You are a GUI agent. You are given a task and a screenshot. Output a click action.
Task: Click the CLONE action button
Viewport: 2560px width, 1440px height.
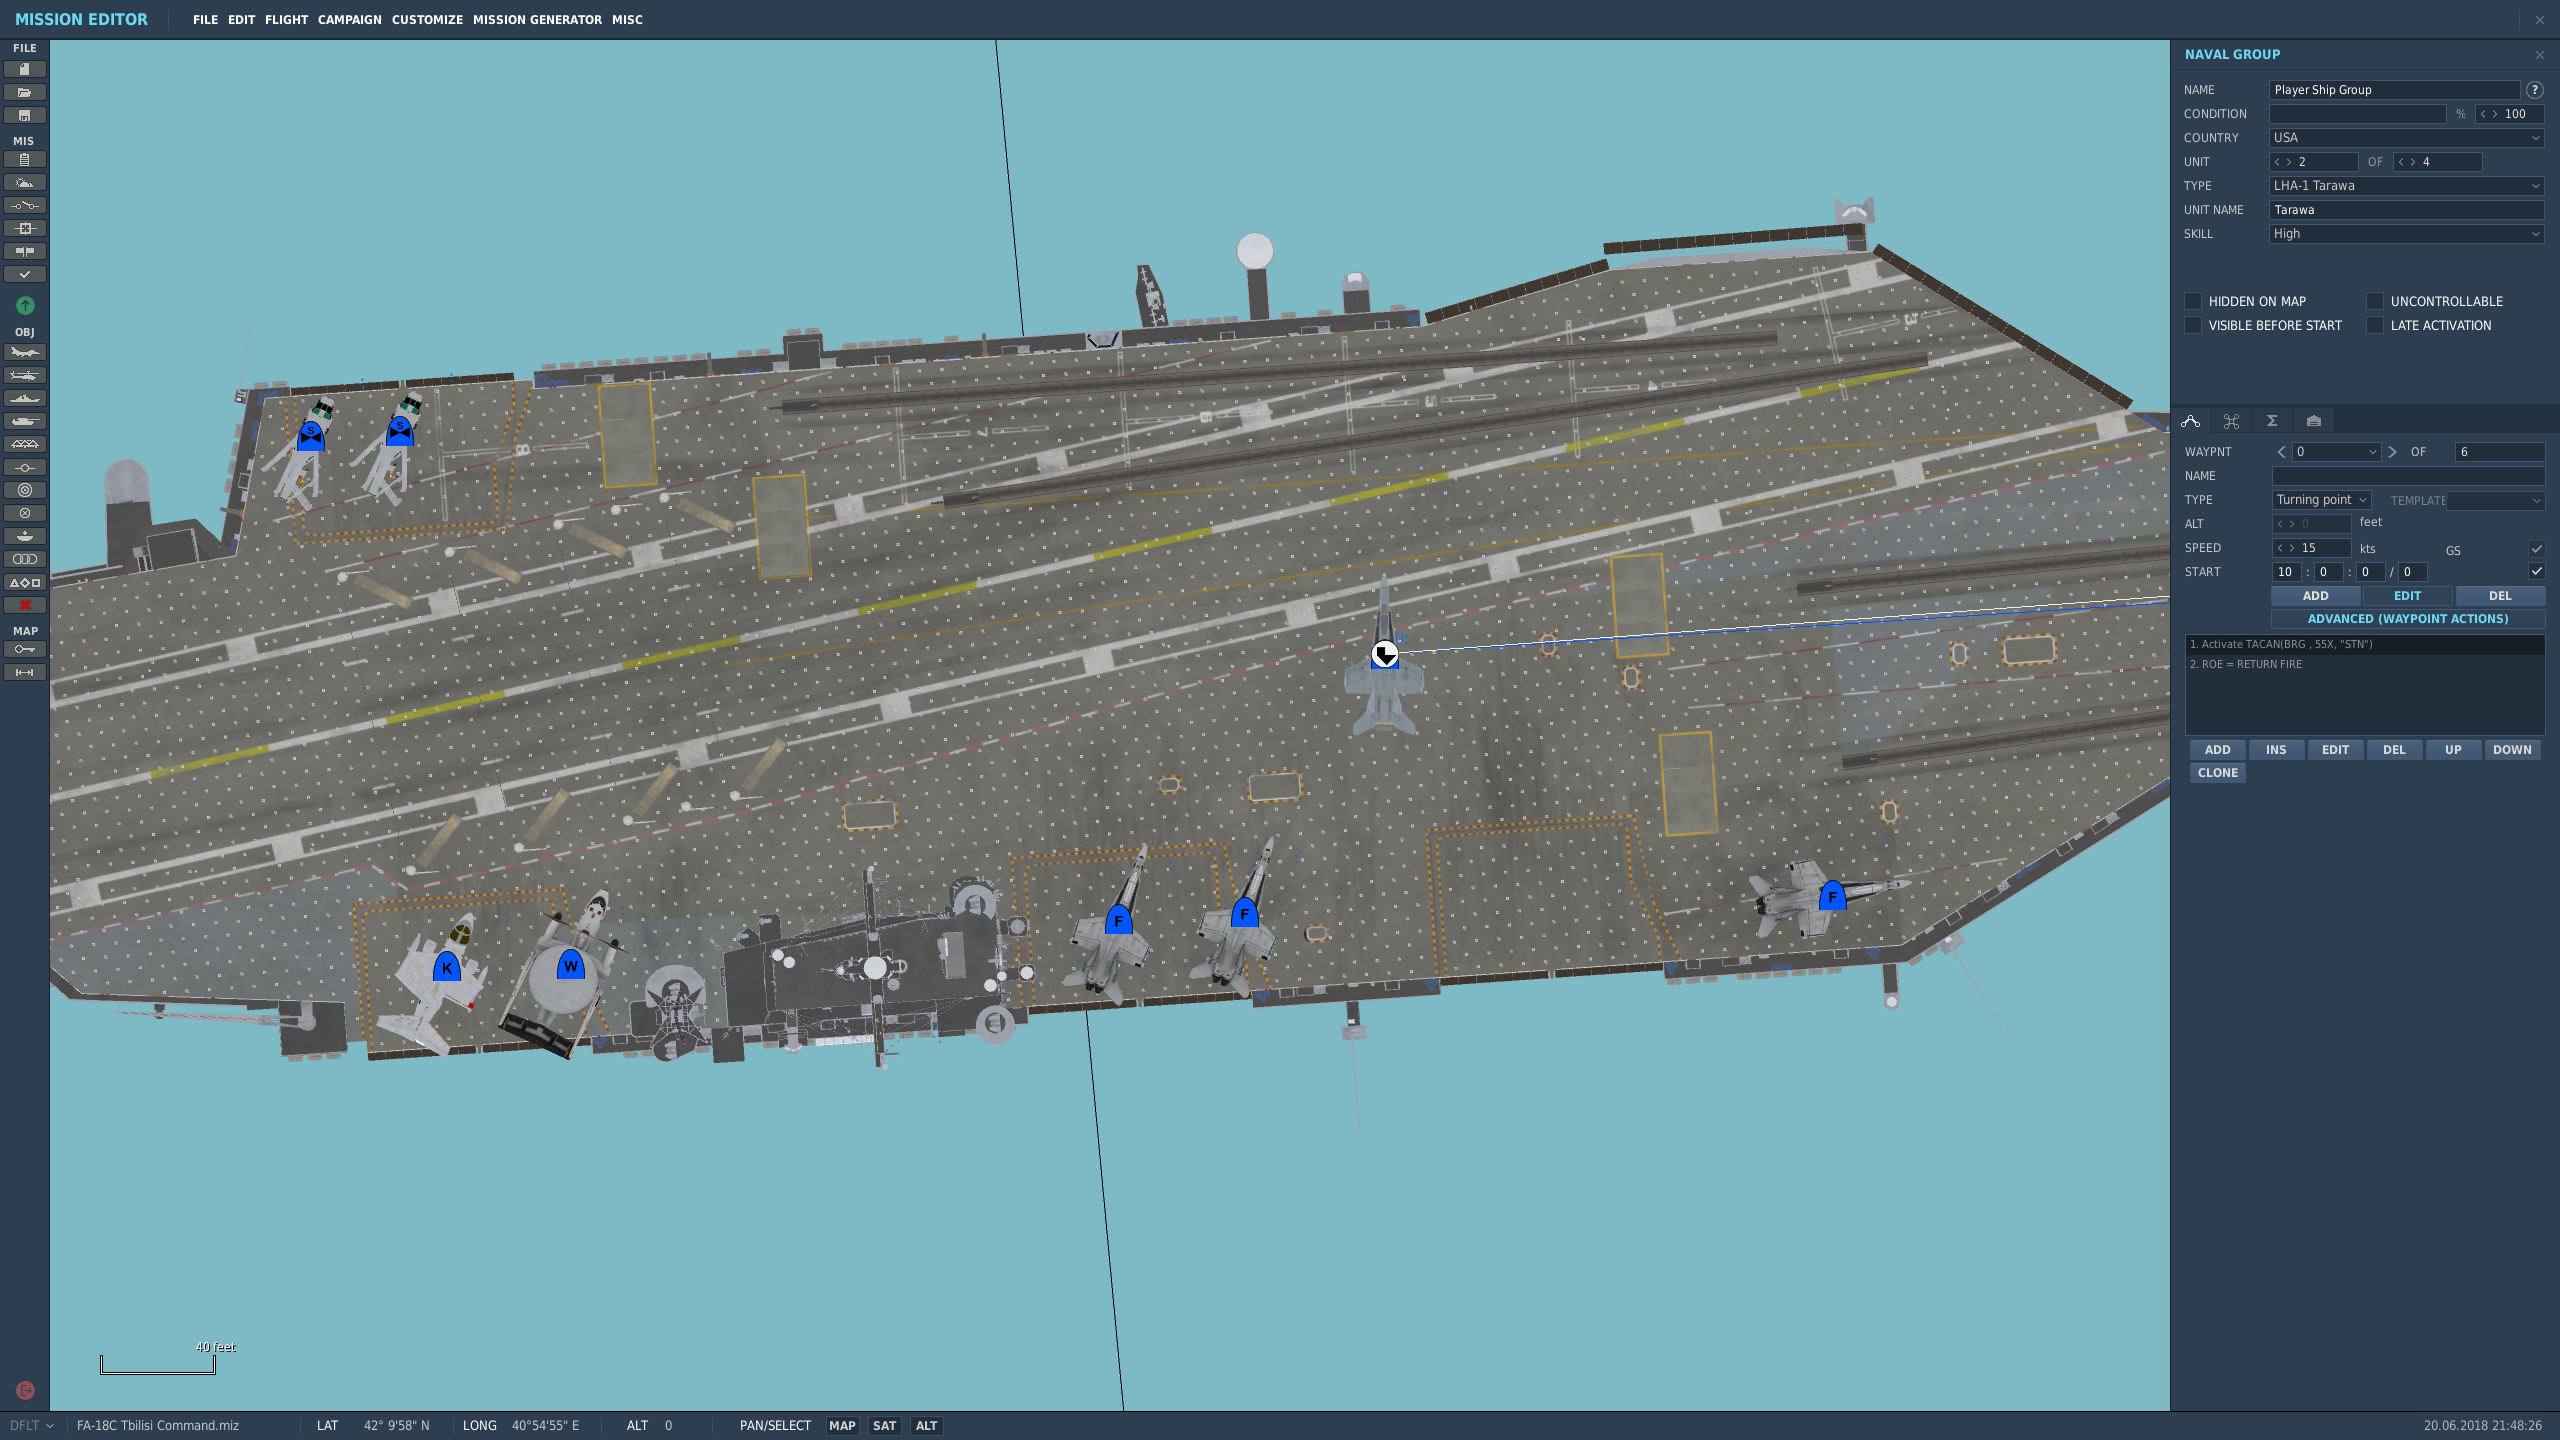(2218, 773)
